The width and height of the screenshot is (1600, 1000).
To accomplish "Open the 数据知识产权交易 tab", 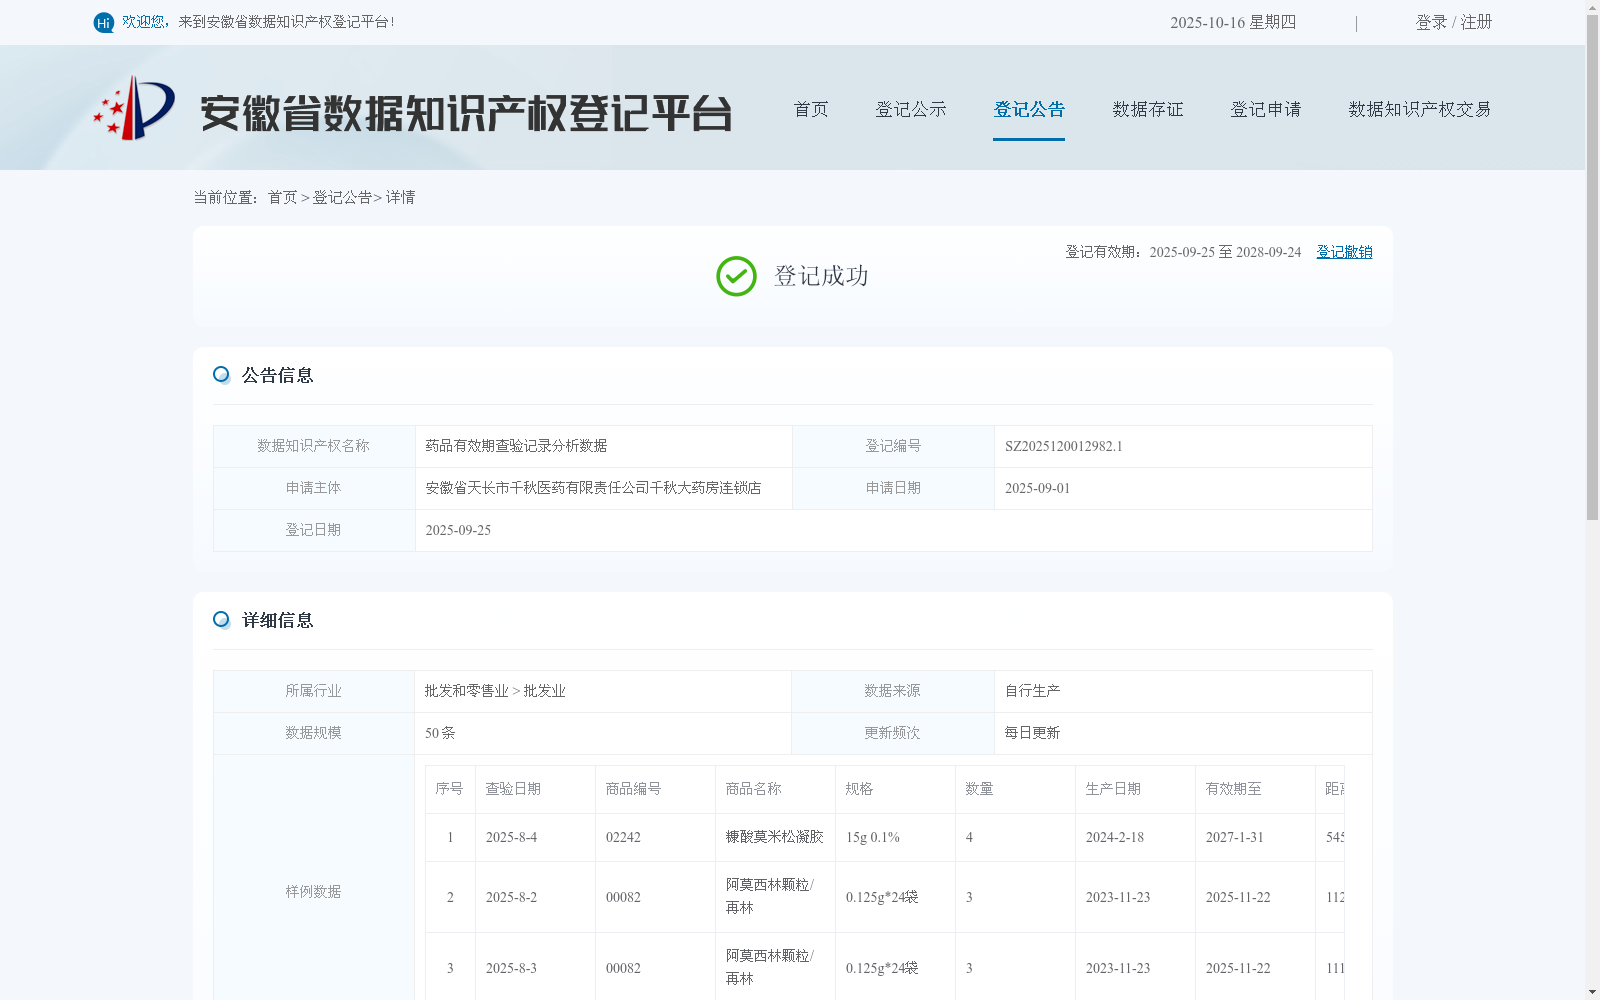I will click(1420, 109).
